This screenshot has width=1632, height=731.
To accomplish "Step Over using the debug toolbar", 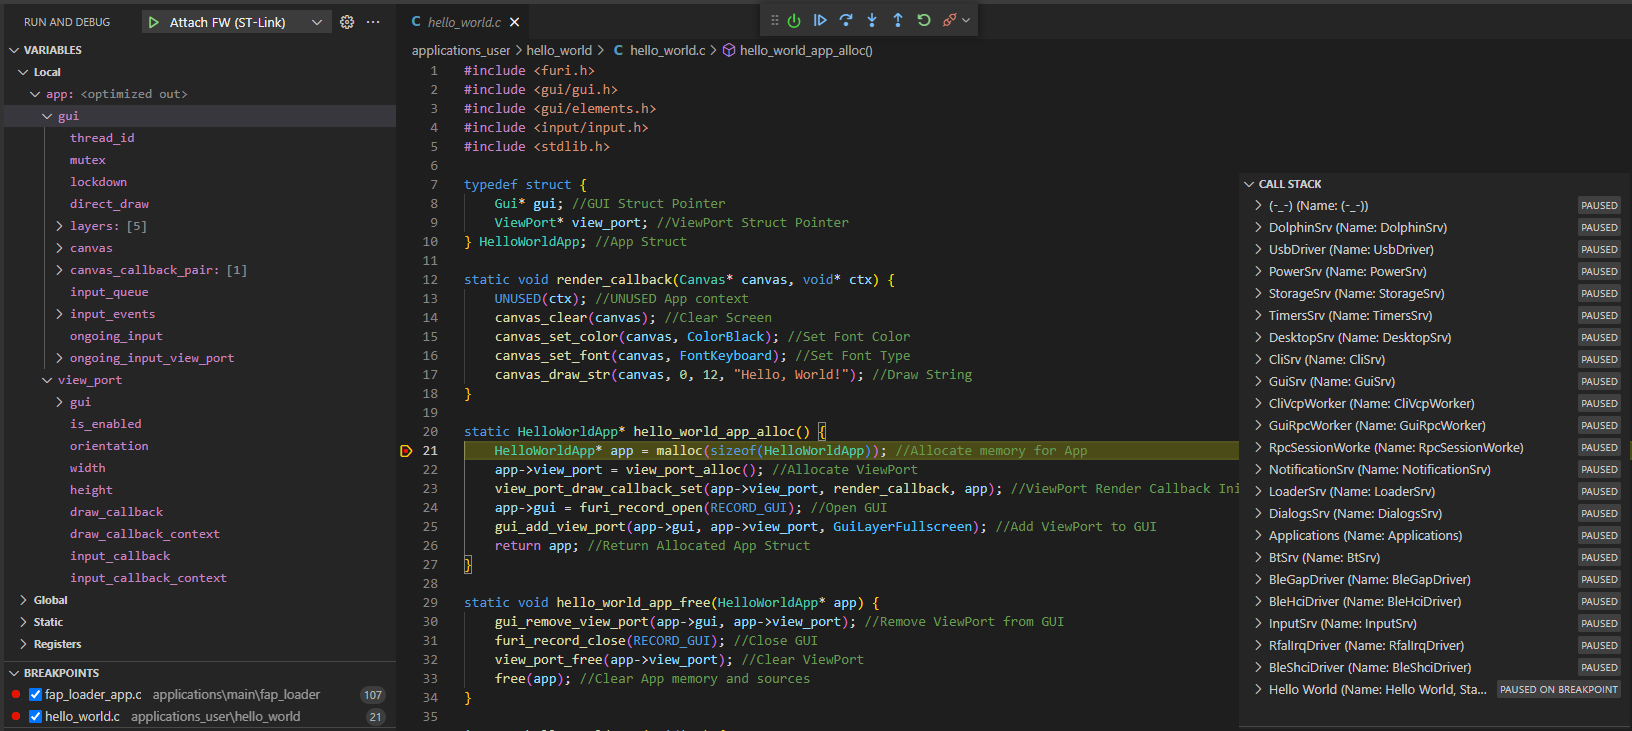I will (846, 20).
